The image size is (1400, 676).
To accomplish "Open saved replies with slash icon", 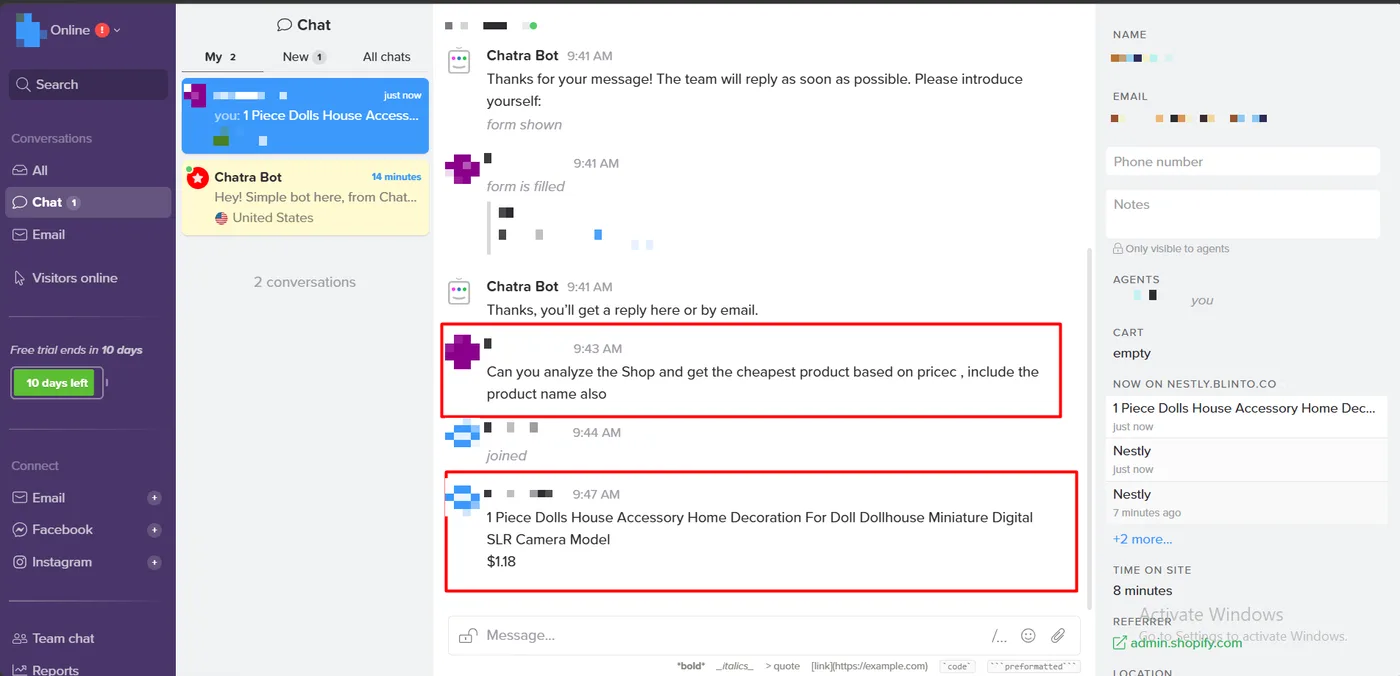I will (999, 636).
